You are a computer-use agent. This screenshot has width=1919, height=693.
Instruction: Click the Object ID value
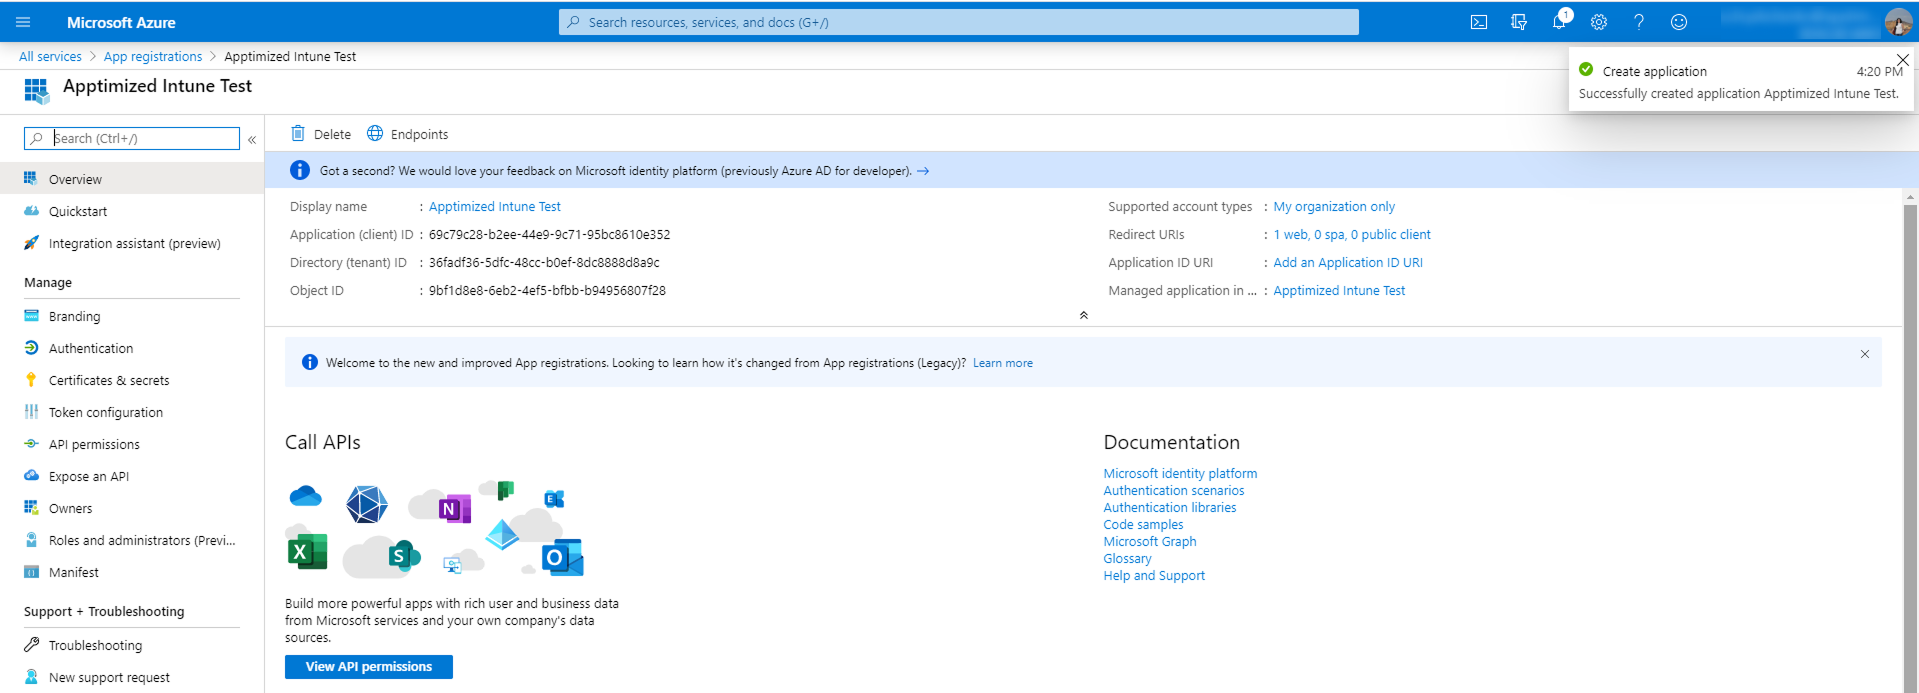pos(547,290)
